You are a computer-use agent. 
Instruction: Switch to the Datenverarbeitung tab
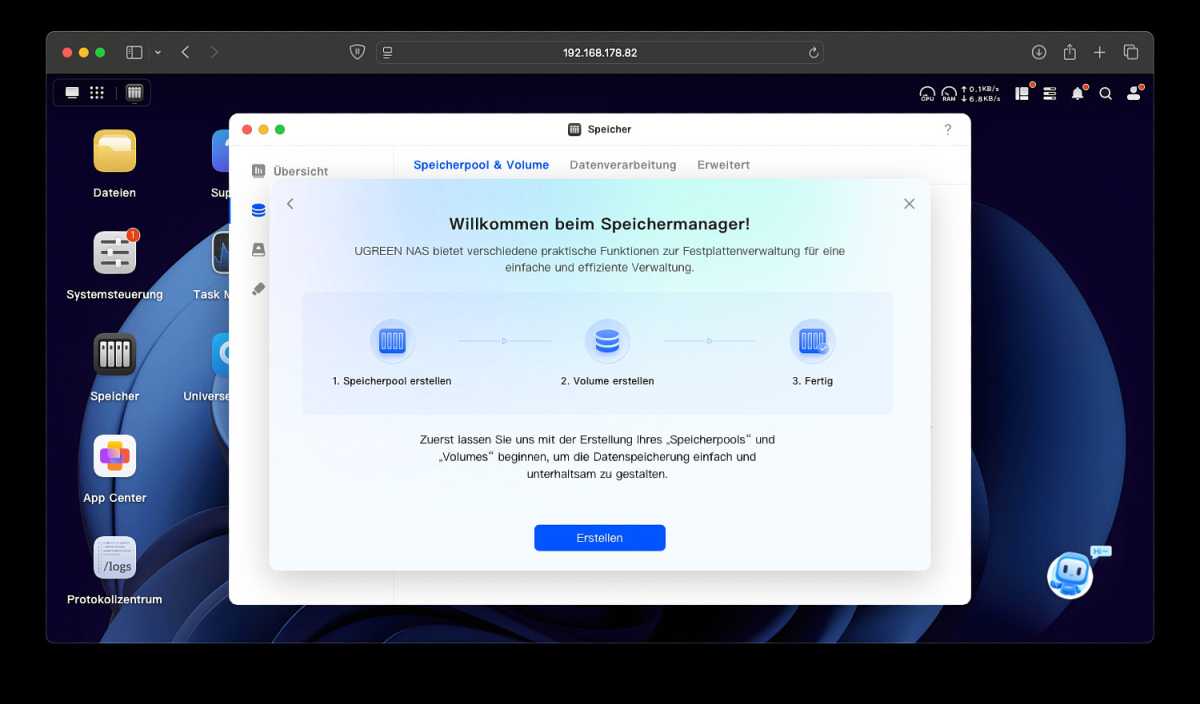[x=623, y=165]
